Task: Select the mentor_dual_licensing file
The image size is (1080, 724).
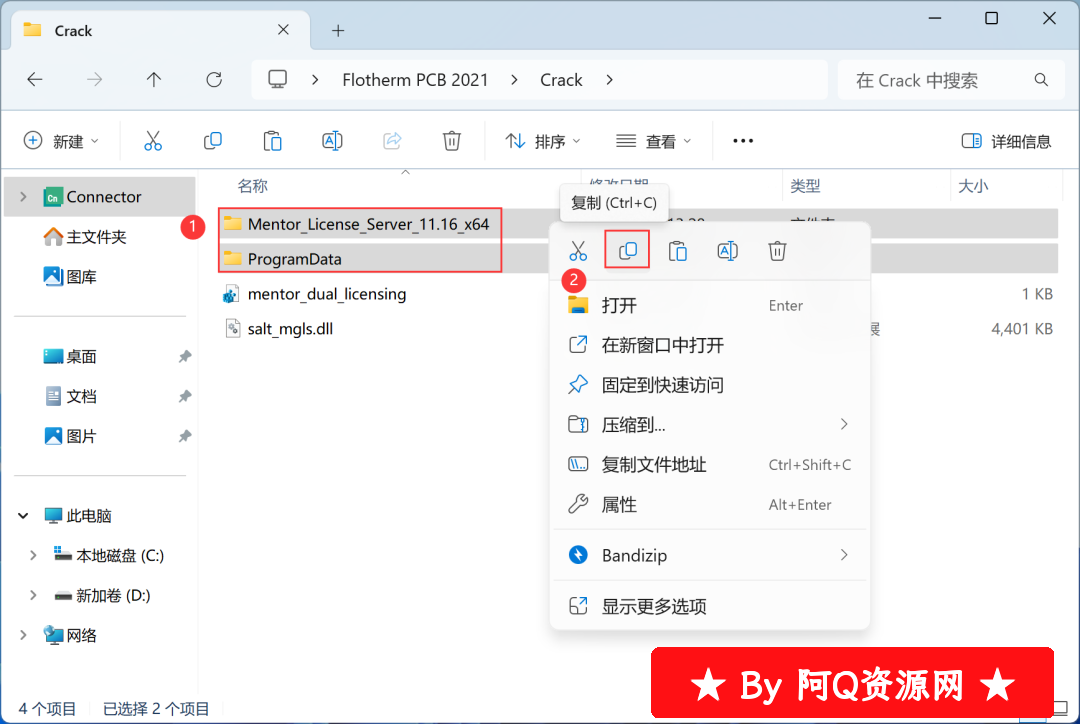Action: click(326, 294)
